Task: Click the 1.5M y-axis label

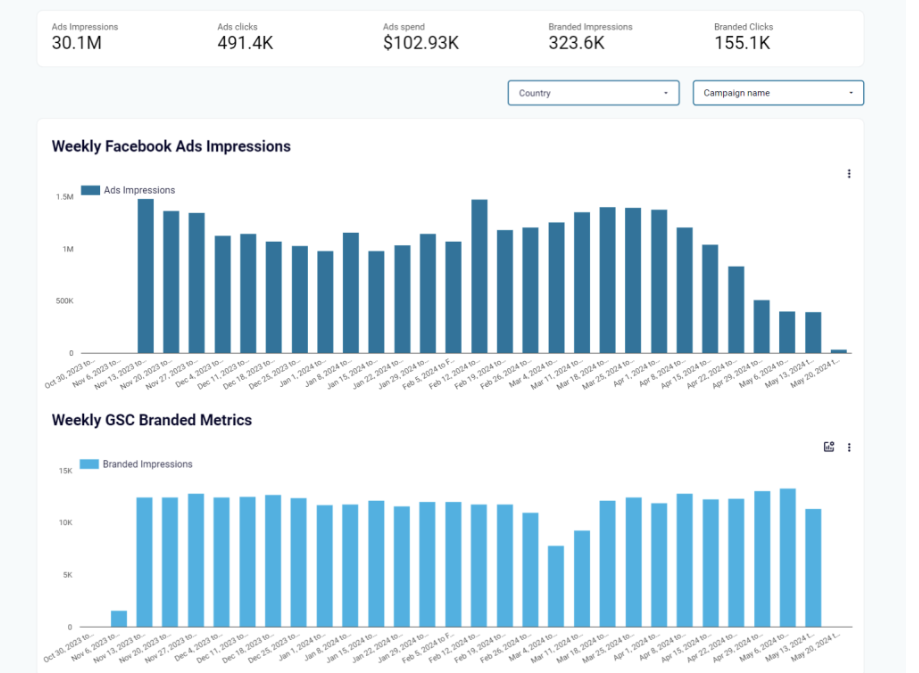Action: pyautogui.click(x=64, y=197)
